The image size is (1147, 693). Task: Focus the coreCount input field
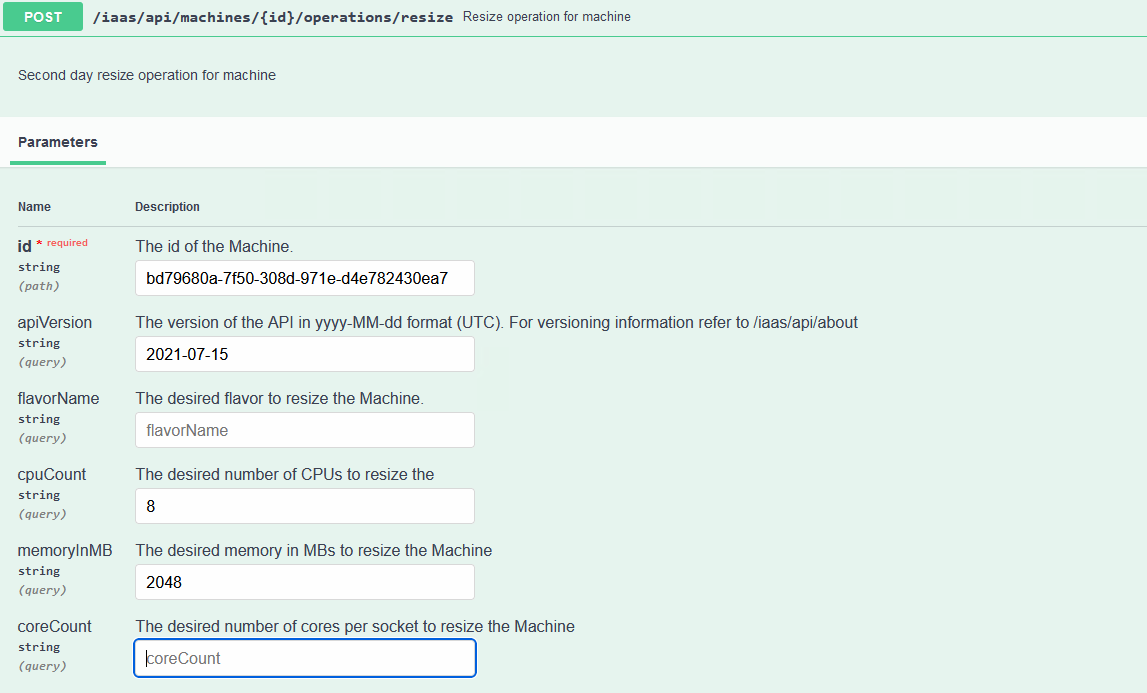click(x=305, y=658)
